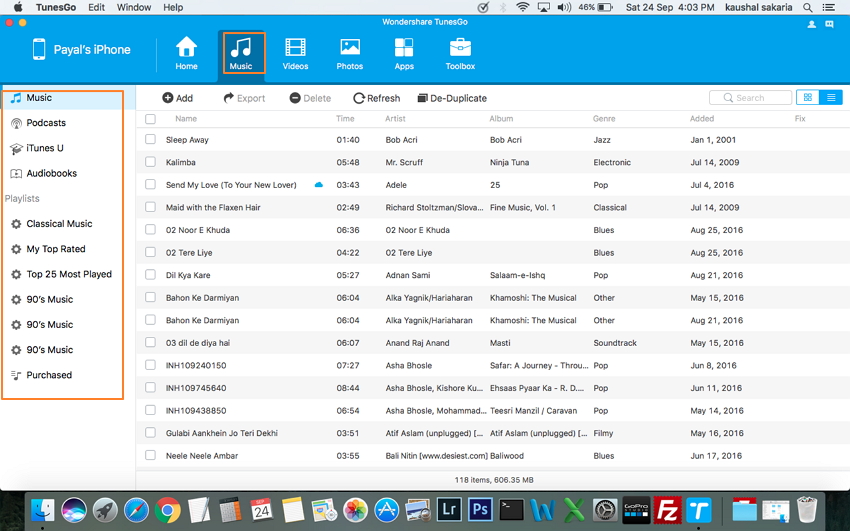Switch to list view
Screen dimensions: 850x531
point(831,98)
